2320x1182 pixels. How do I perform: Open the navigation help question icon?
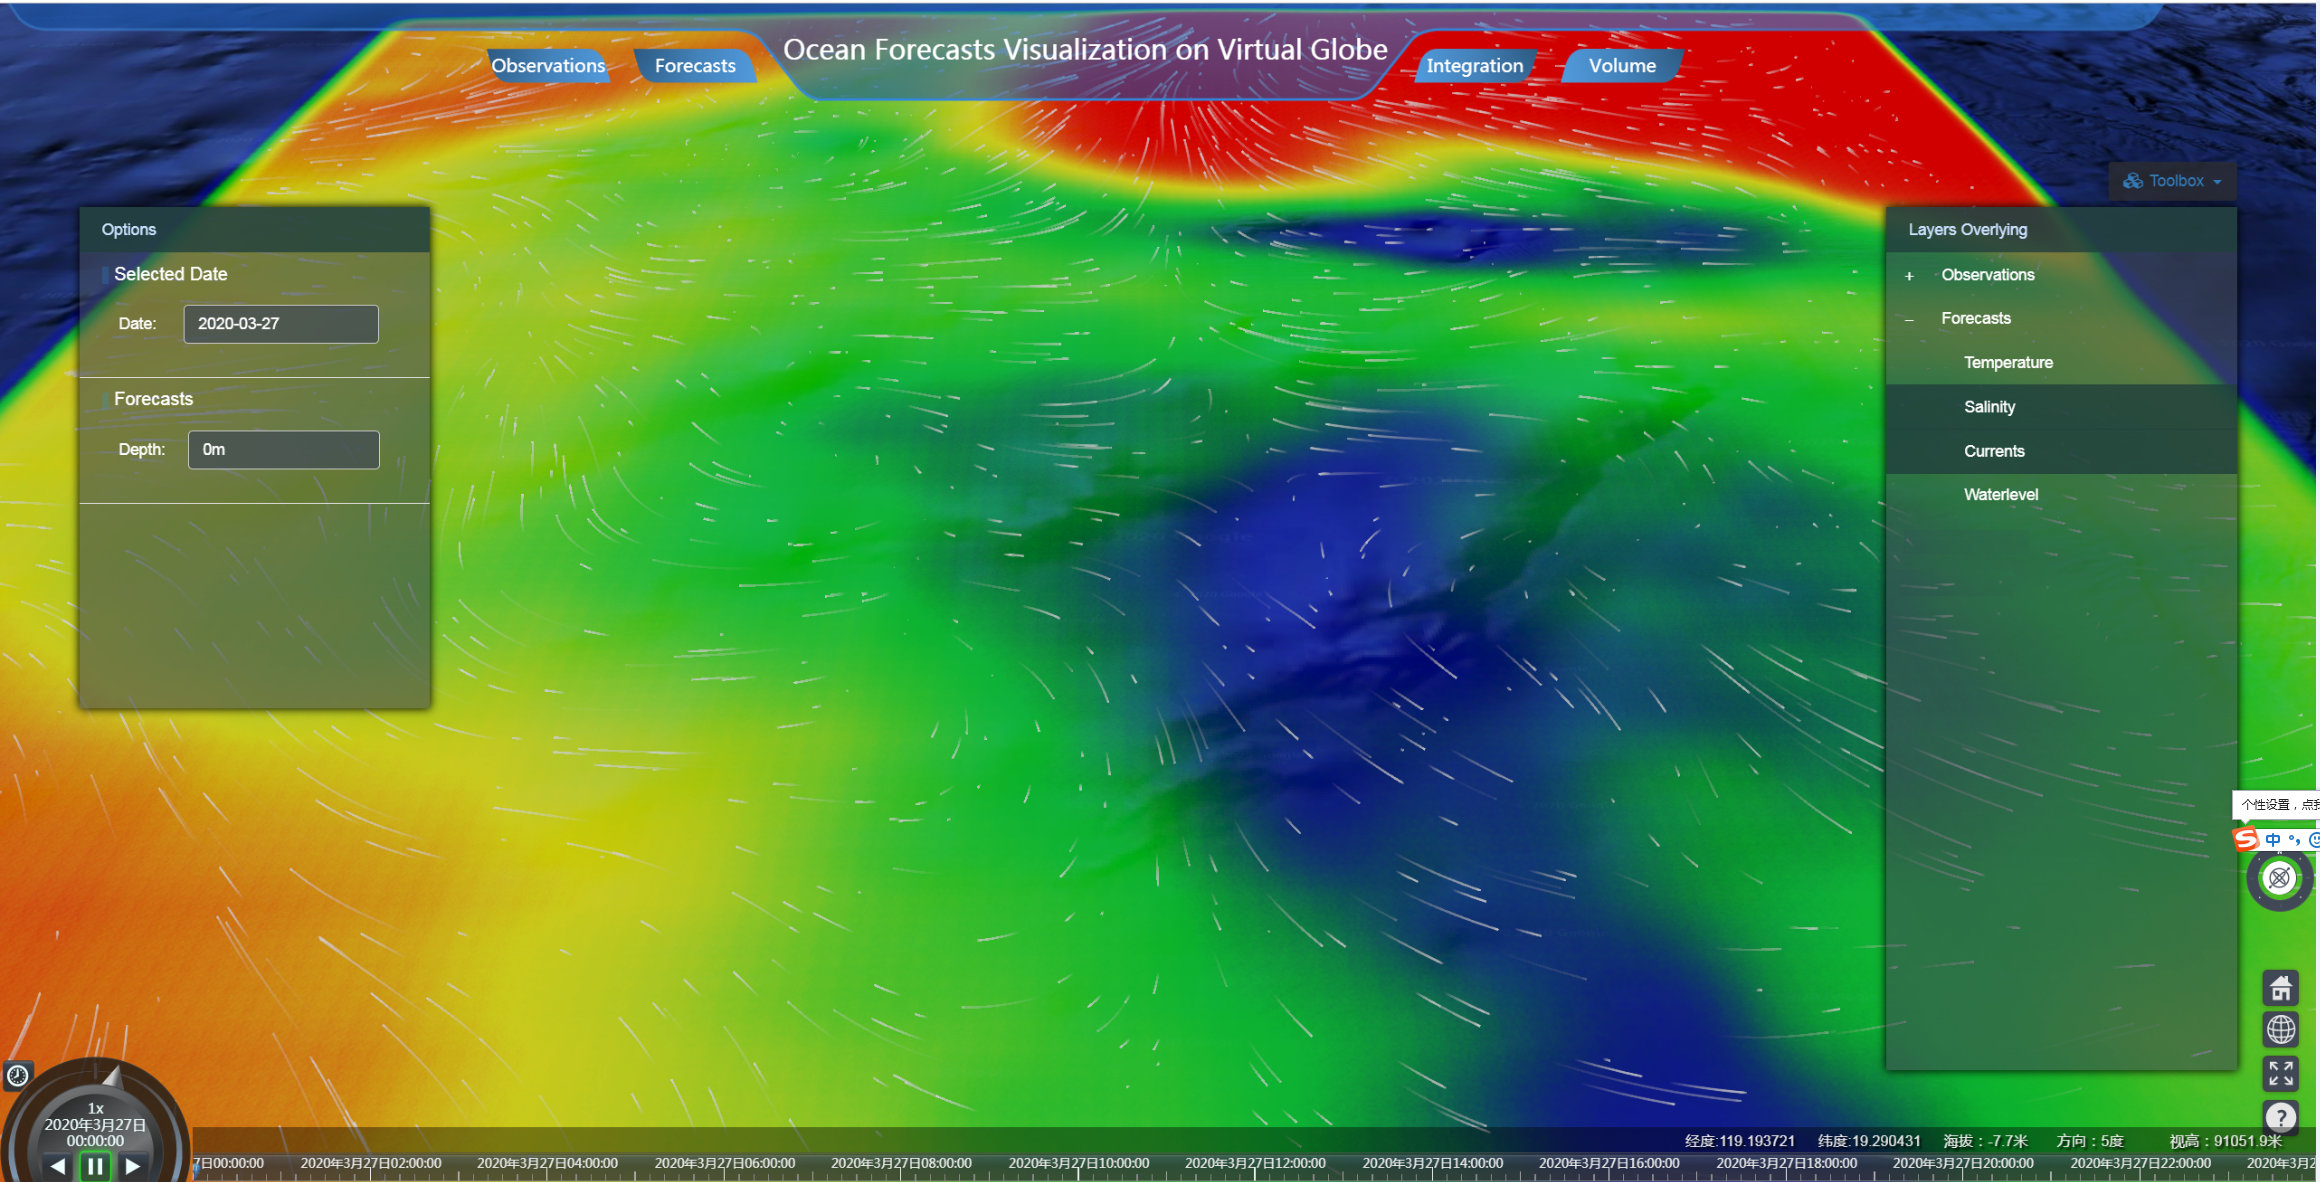tap(2280, 1116)
